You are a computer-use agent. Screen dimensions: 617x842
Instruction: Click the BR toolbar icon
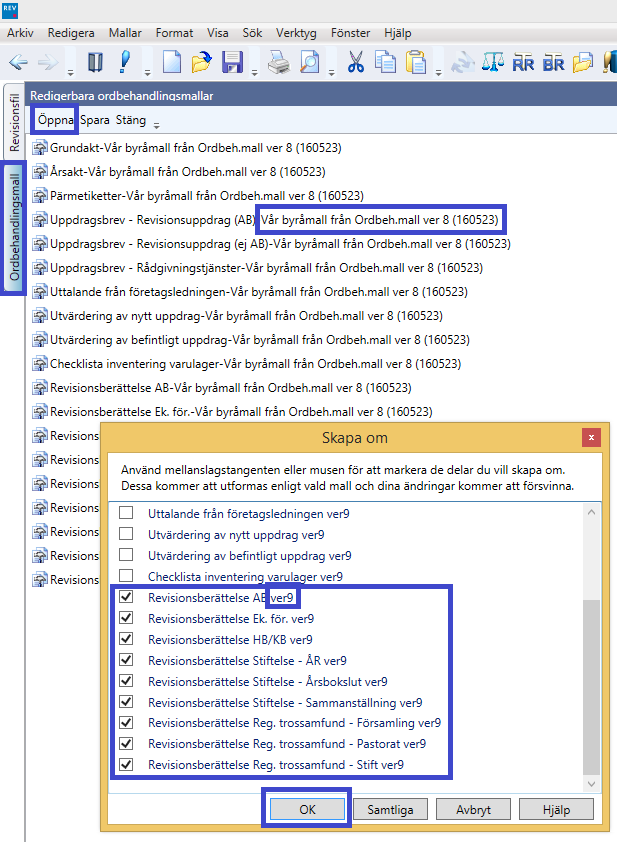555,63
